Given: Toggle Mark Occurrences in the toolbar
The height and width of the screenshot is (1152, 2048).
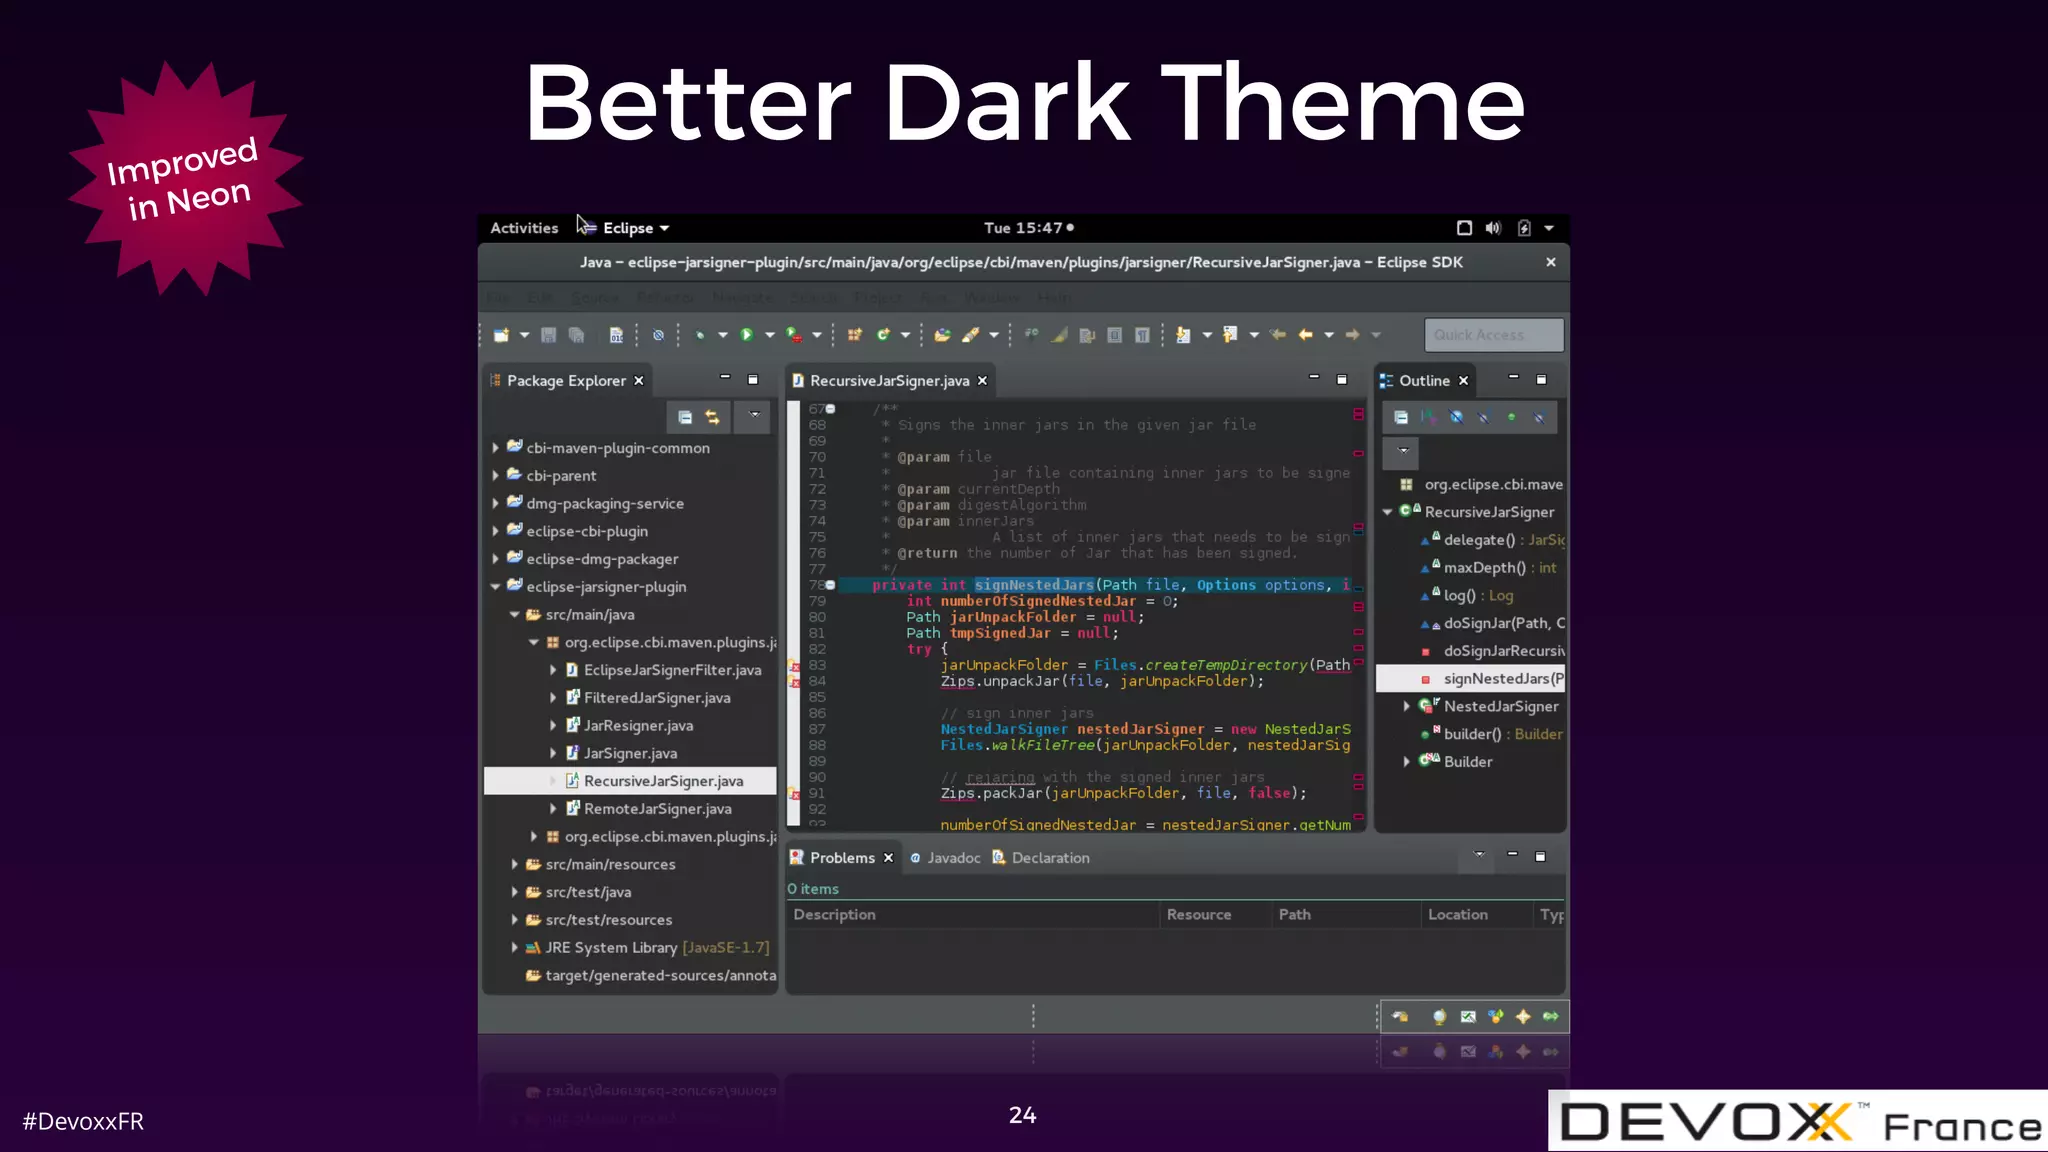Looking at the screenshot, I should [x=1059, y=335].
